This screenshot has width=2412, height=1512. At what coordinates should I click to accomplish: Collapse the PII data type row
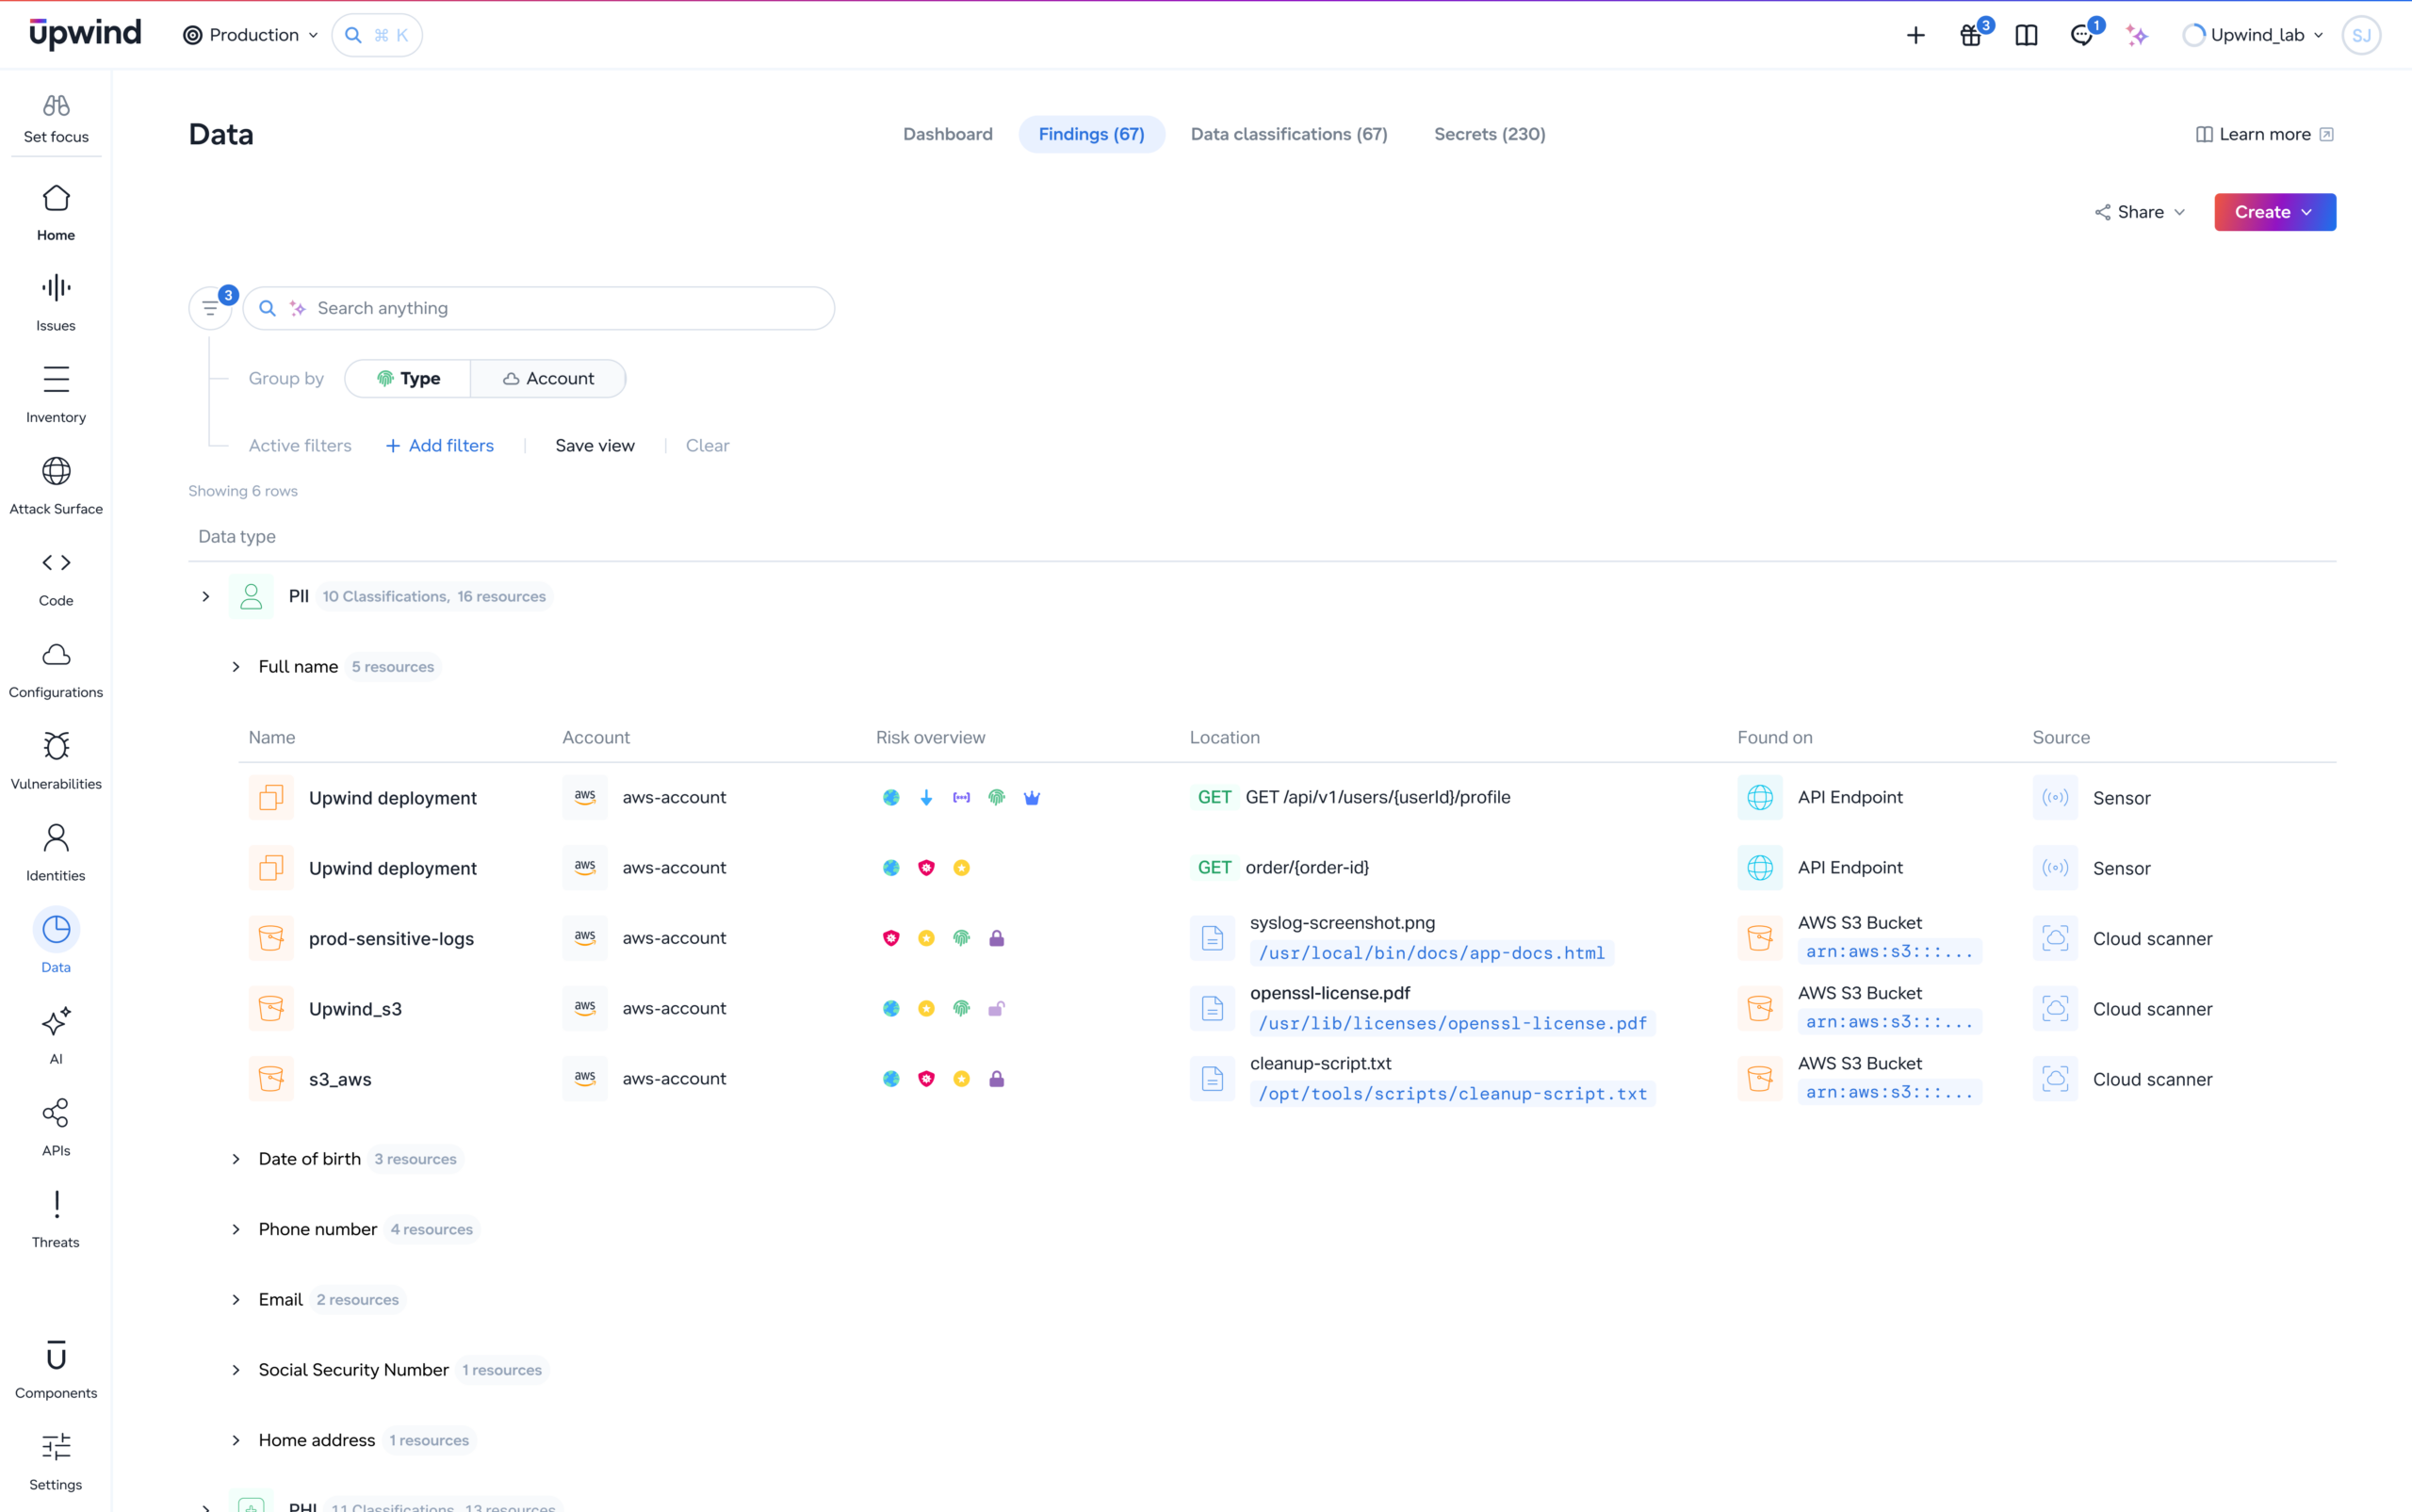[x=206, y=596]
